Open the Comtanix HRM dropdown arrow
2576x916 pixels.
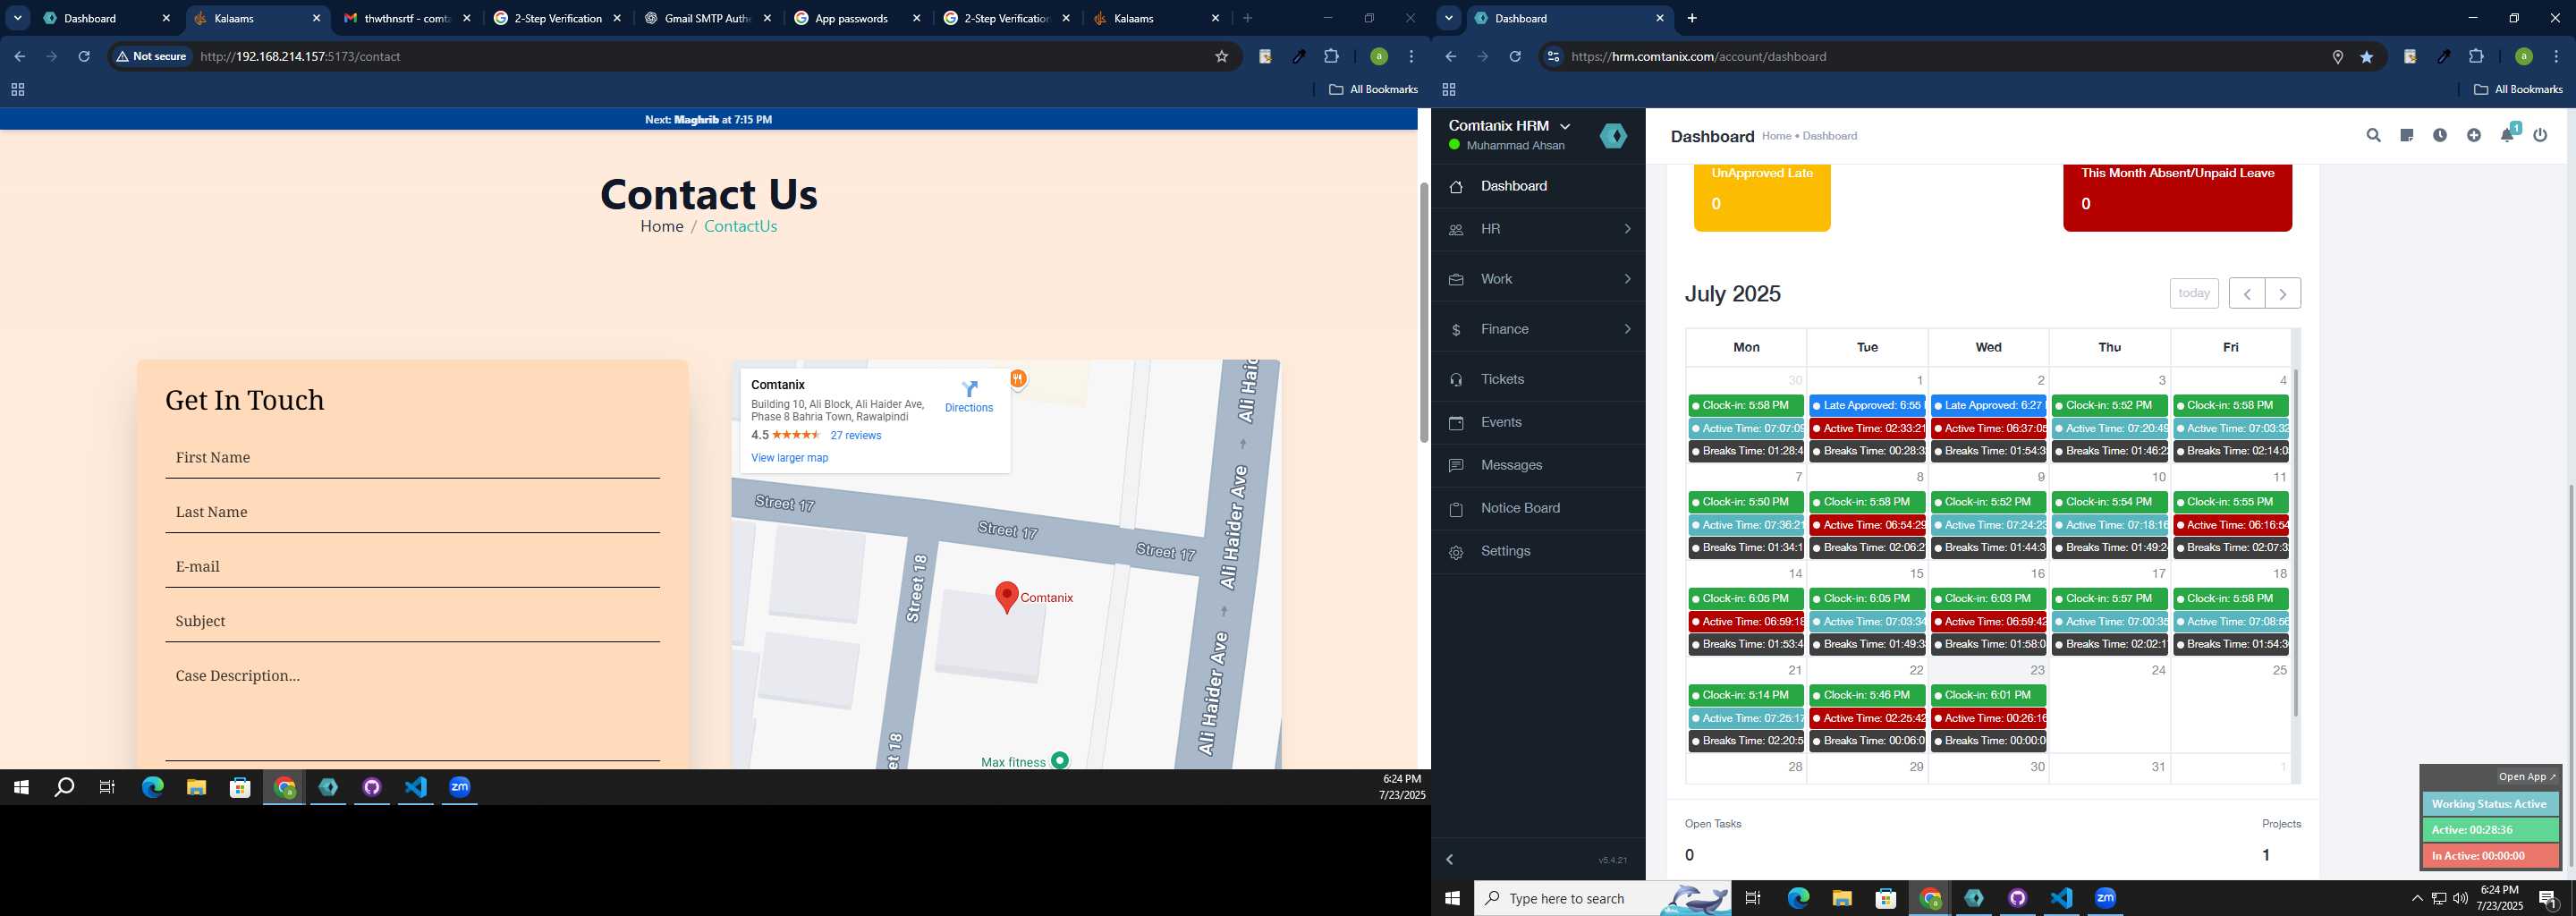pos(1565,126)
